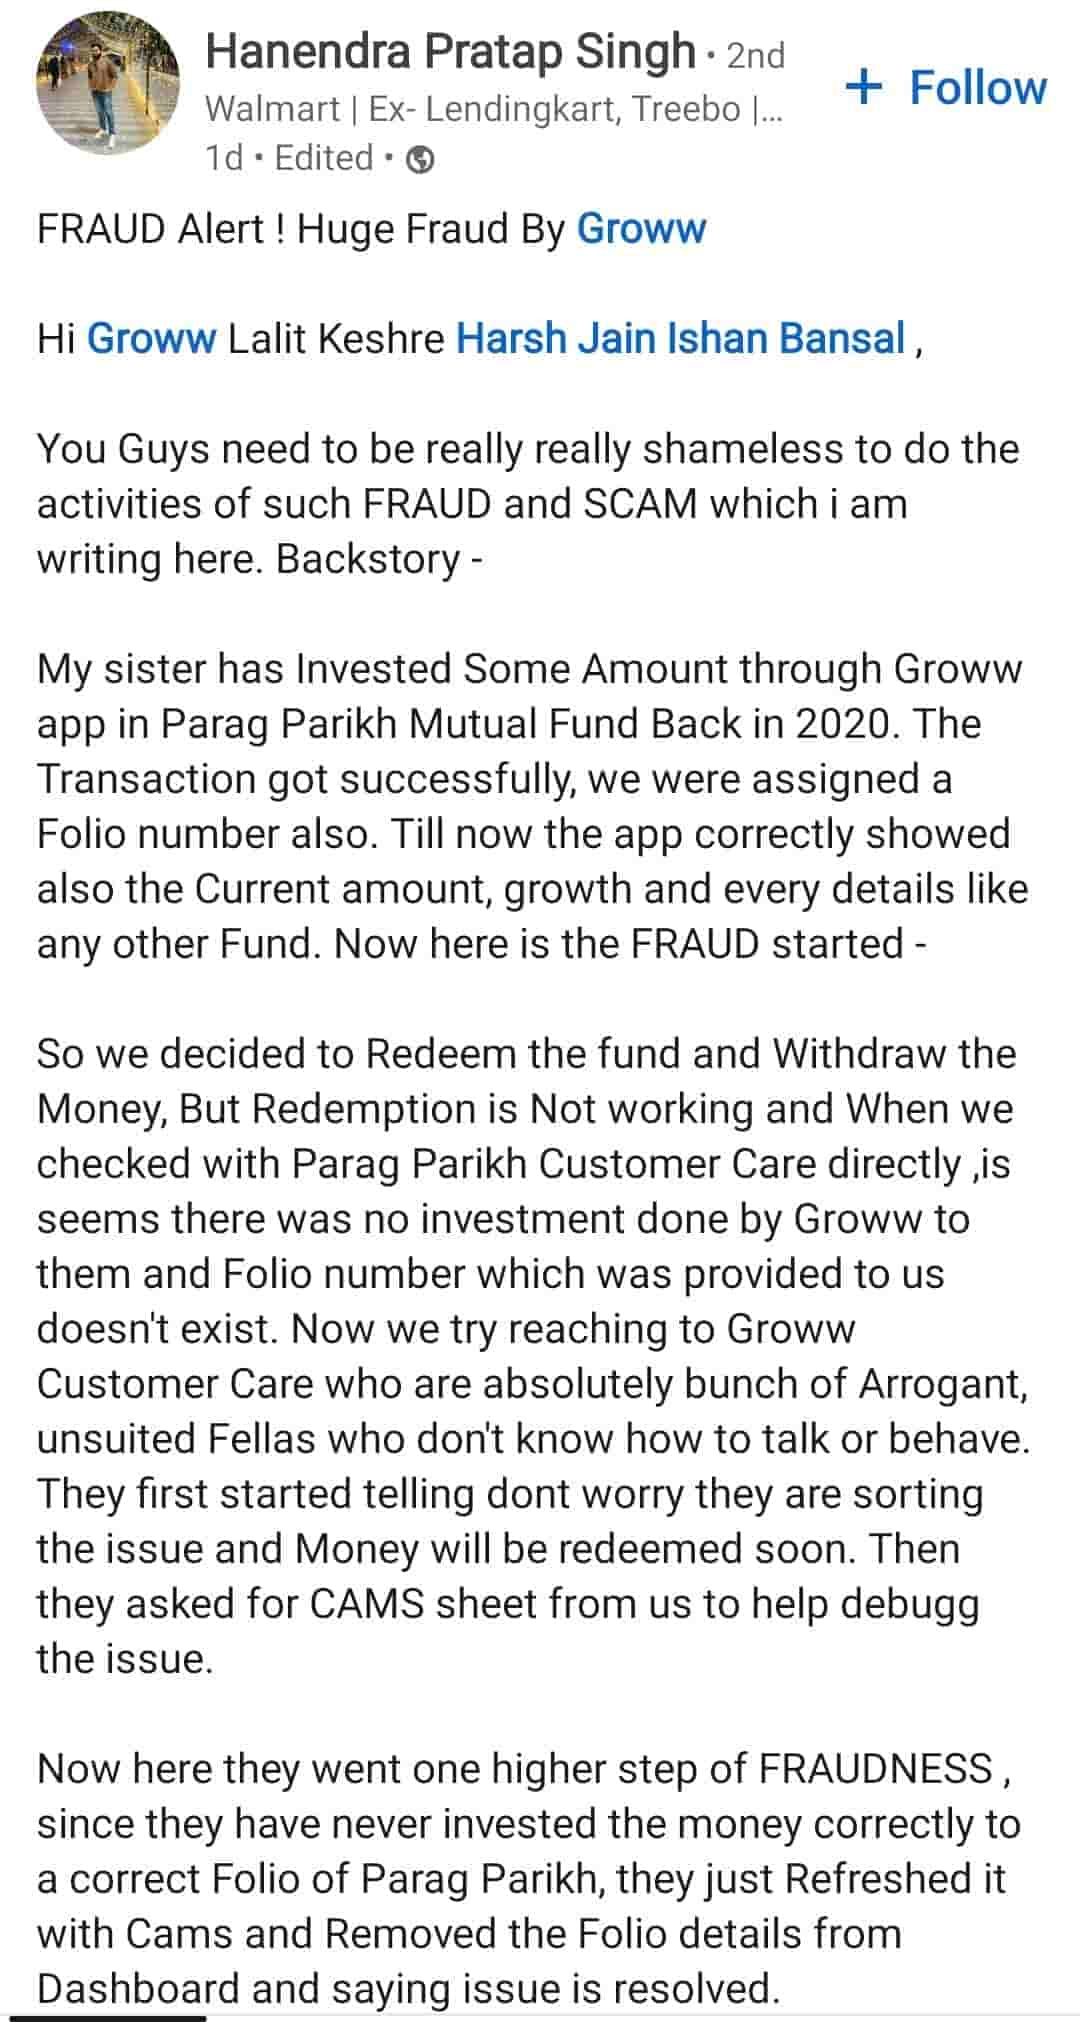Click the "Edited" label under the name
The height and width of the screenshot is (2022, 1080).
[x=323, y=158]
